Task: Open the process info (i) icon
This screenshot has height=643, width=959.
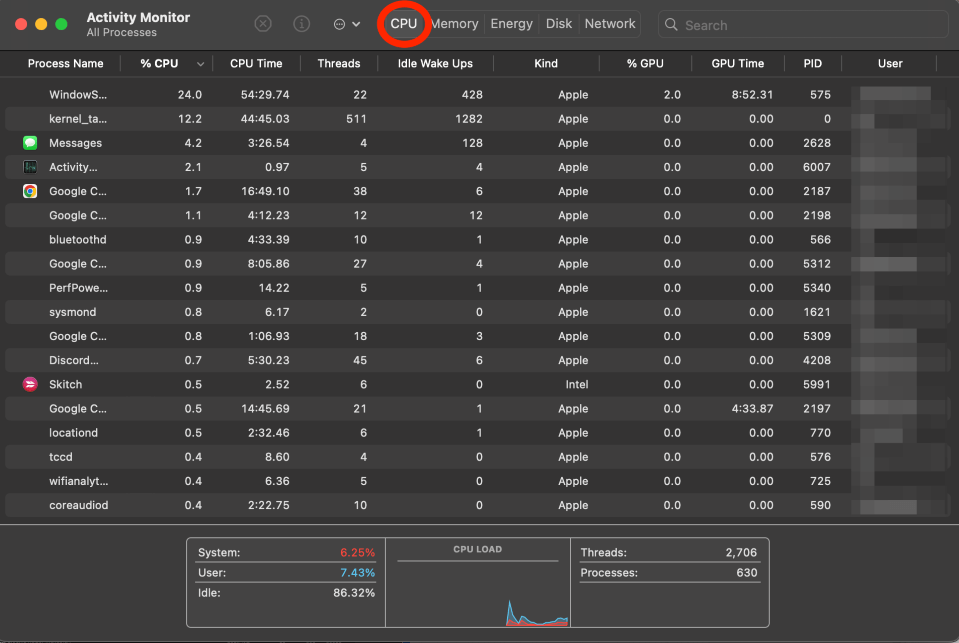Action: [x=302, y=24]
